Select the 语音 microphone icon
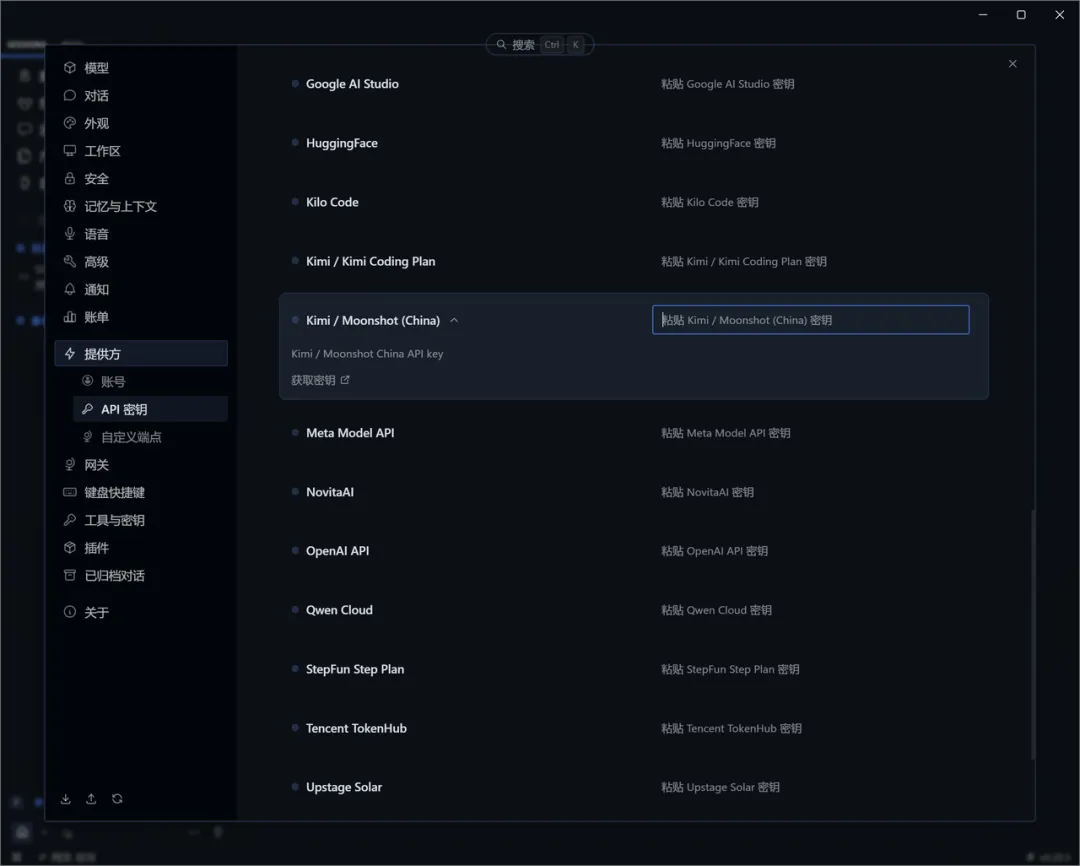The height and width of the screenshot is (866, 1080). click(x=70, y=234)
